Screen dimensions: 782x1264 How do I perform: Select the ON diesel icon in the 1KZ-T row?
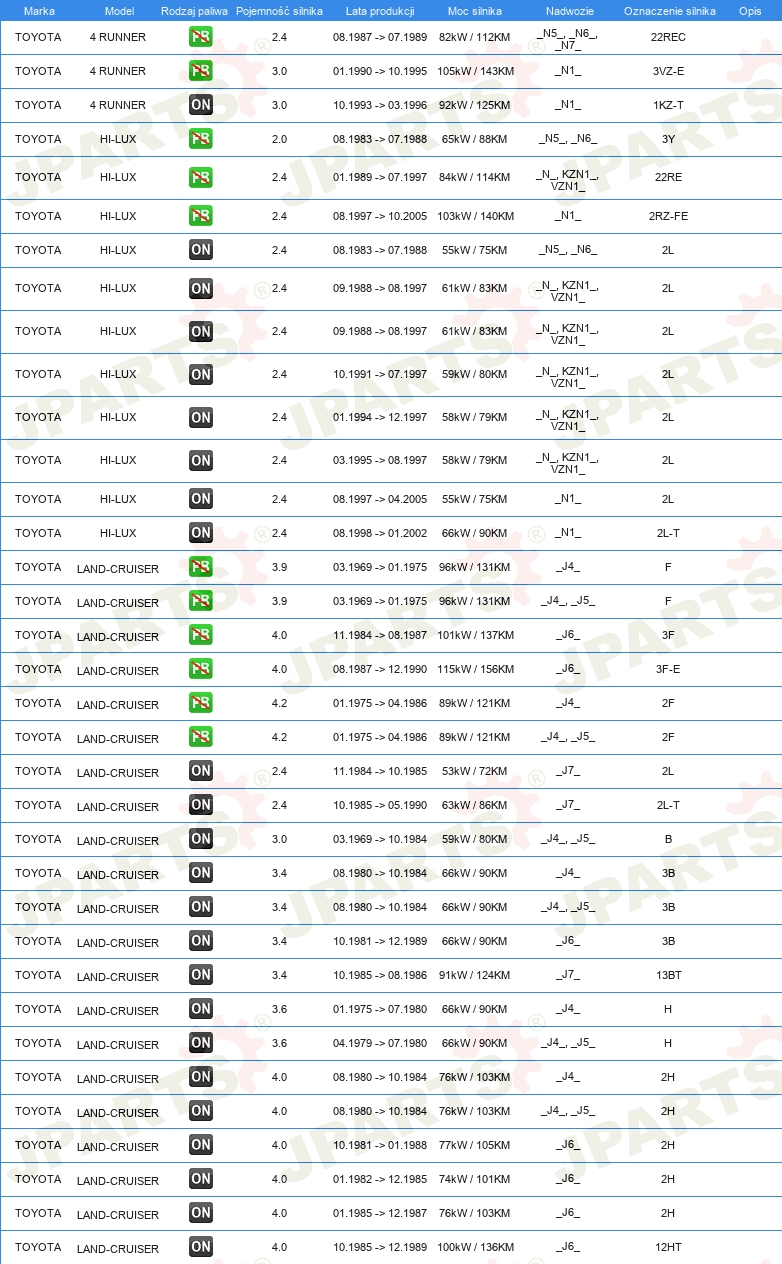pyautogui.click(x=200, y=105)
